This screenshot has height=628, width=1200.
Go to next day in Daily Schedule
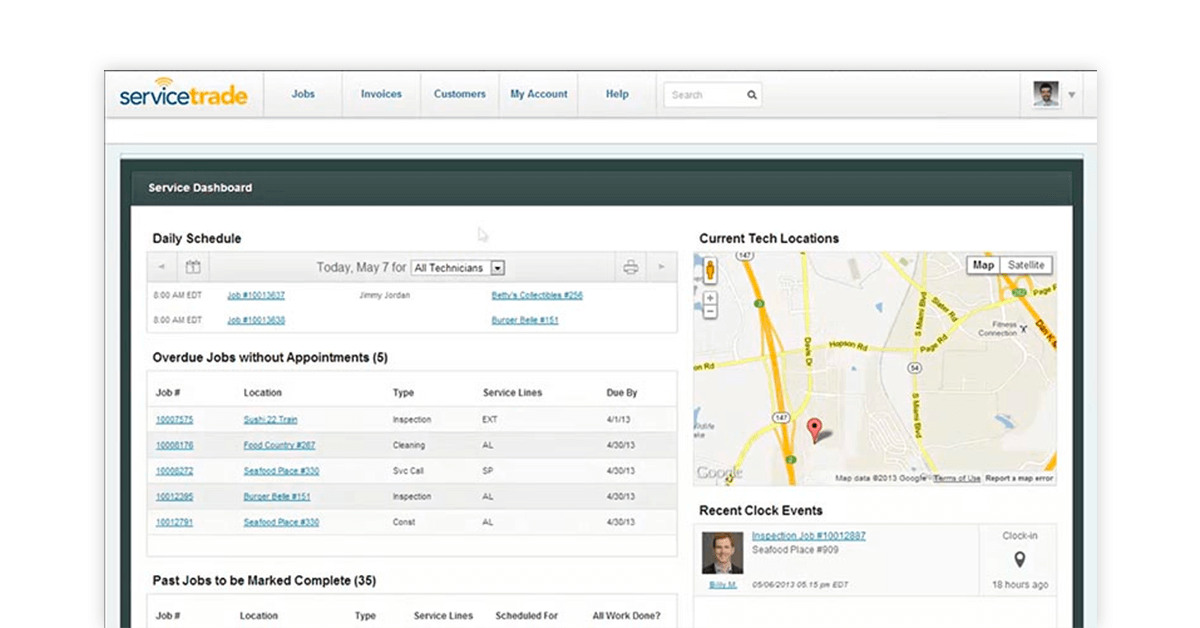(x=661, y=267)
